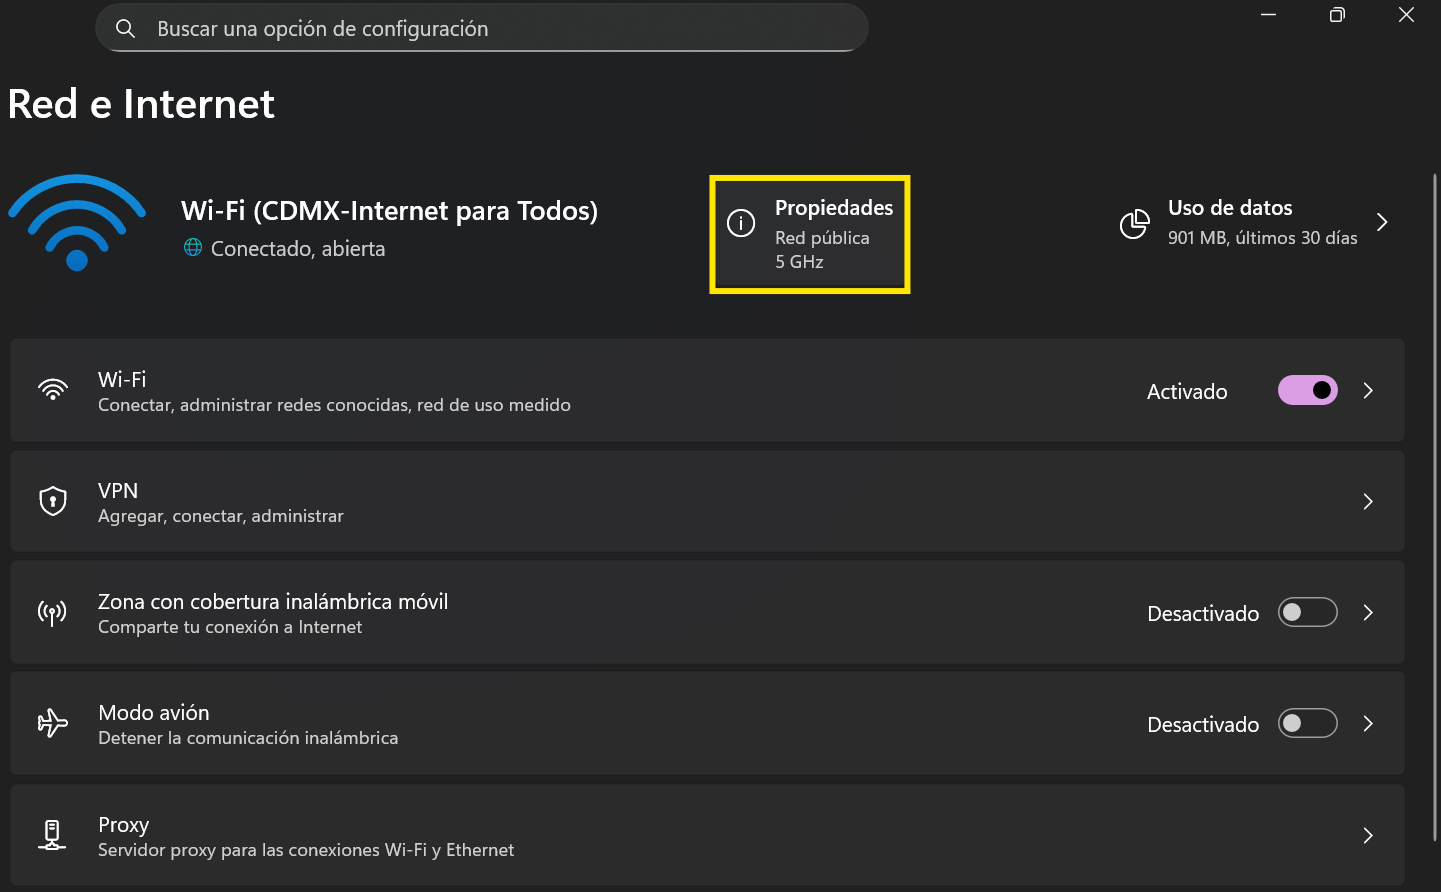Select the Proxy server icon
1441x892 pixels.
(52, 835)
